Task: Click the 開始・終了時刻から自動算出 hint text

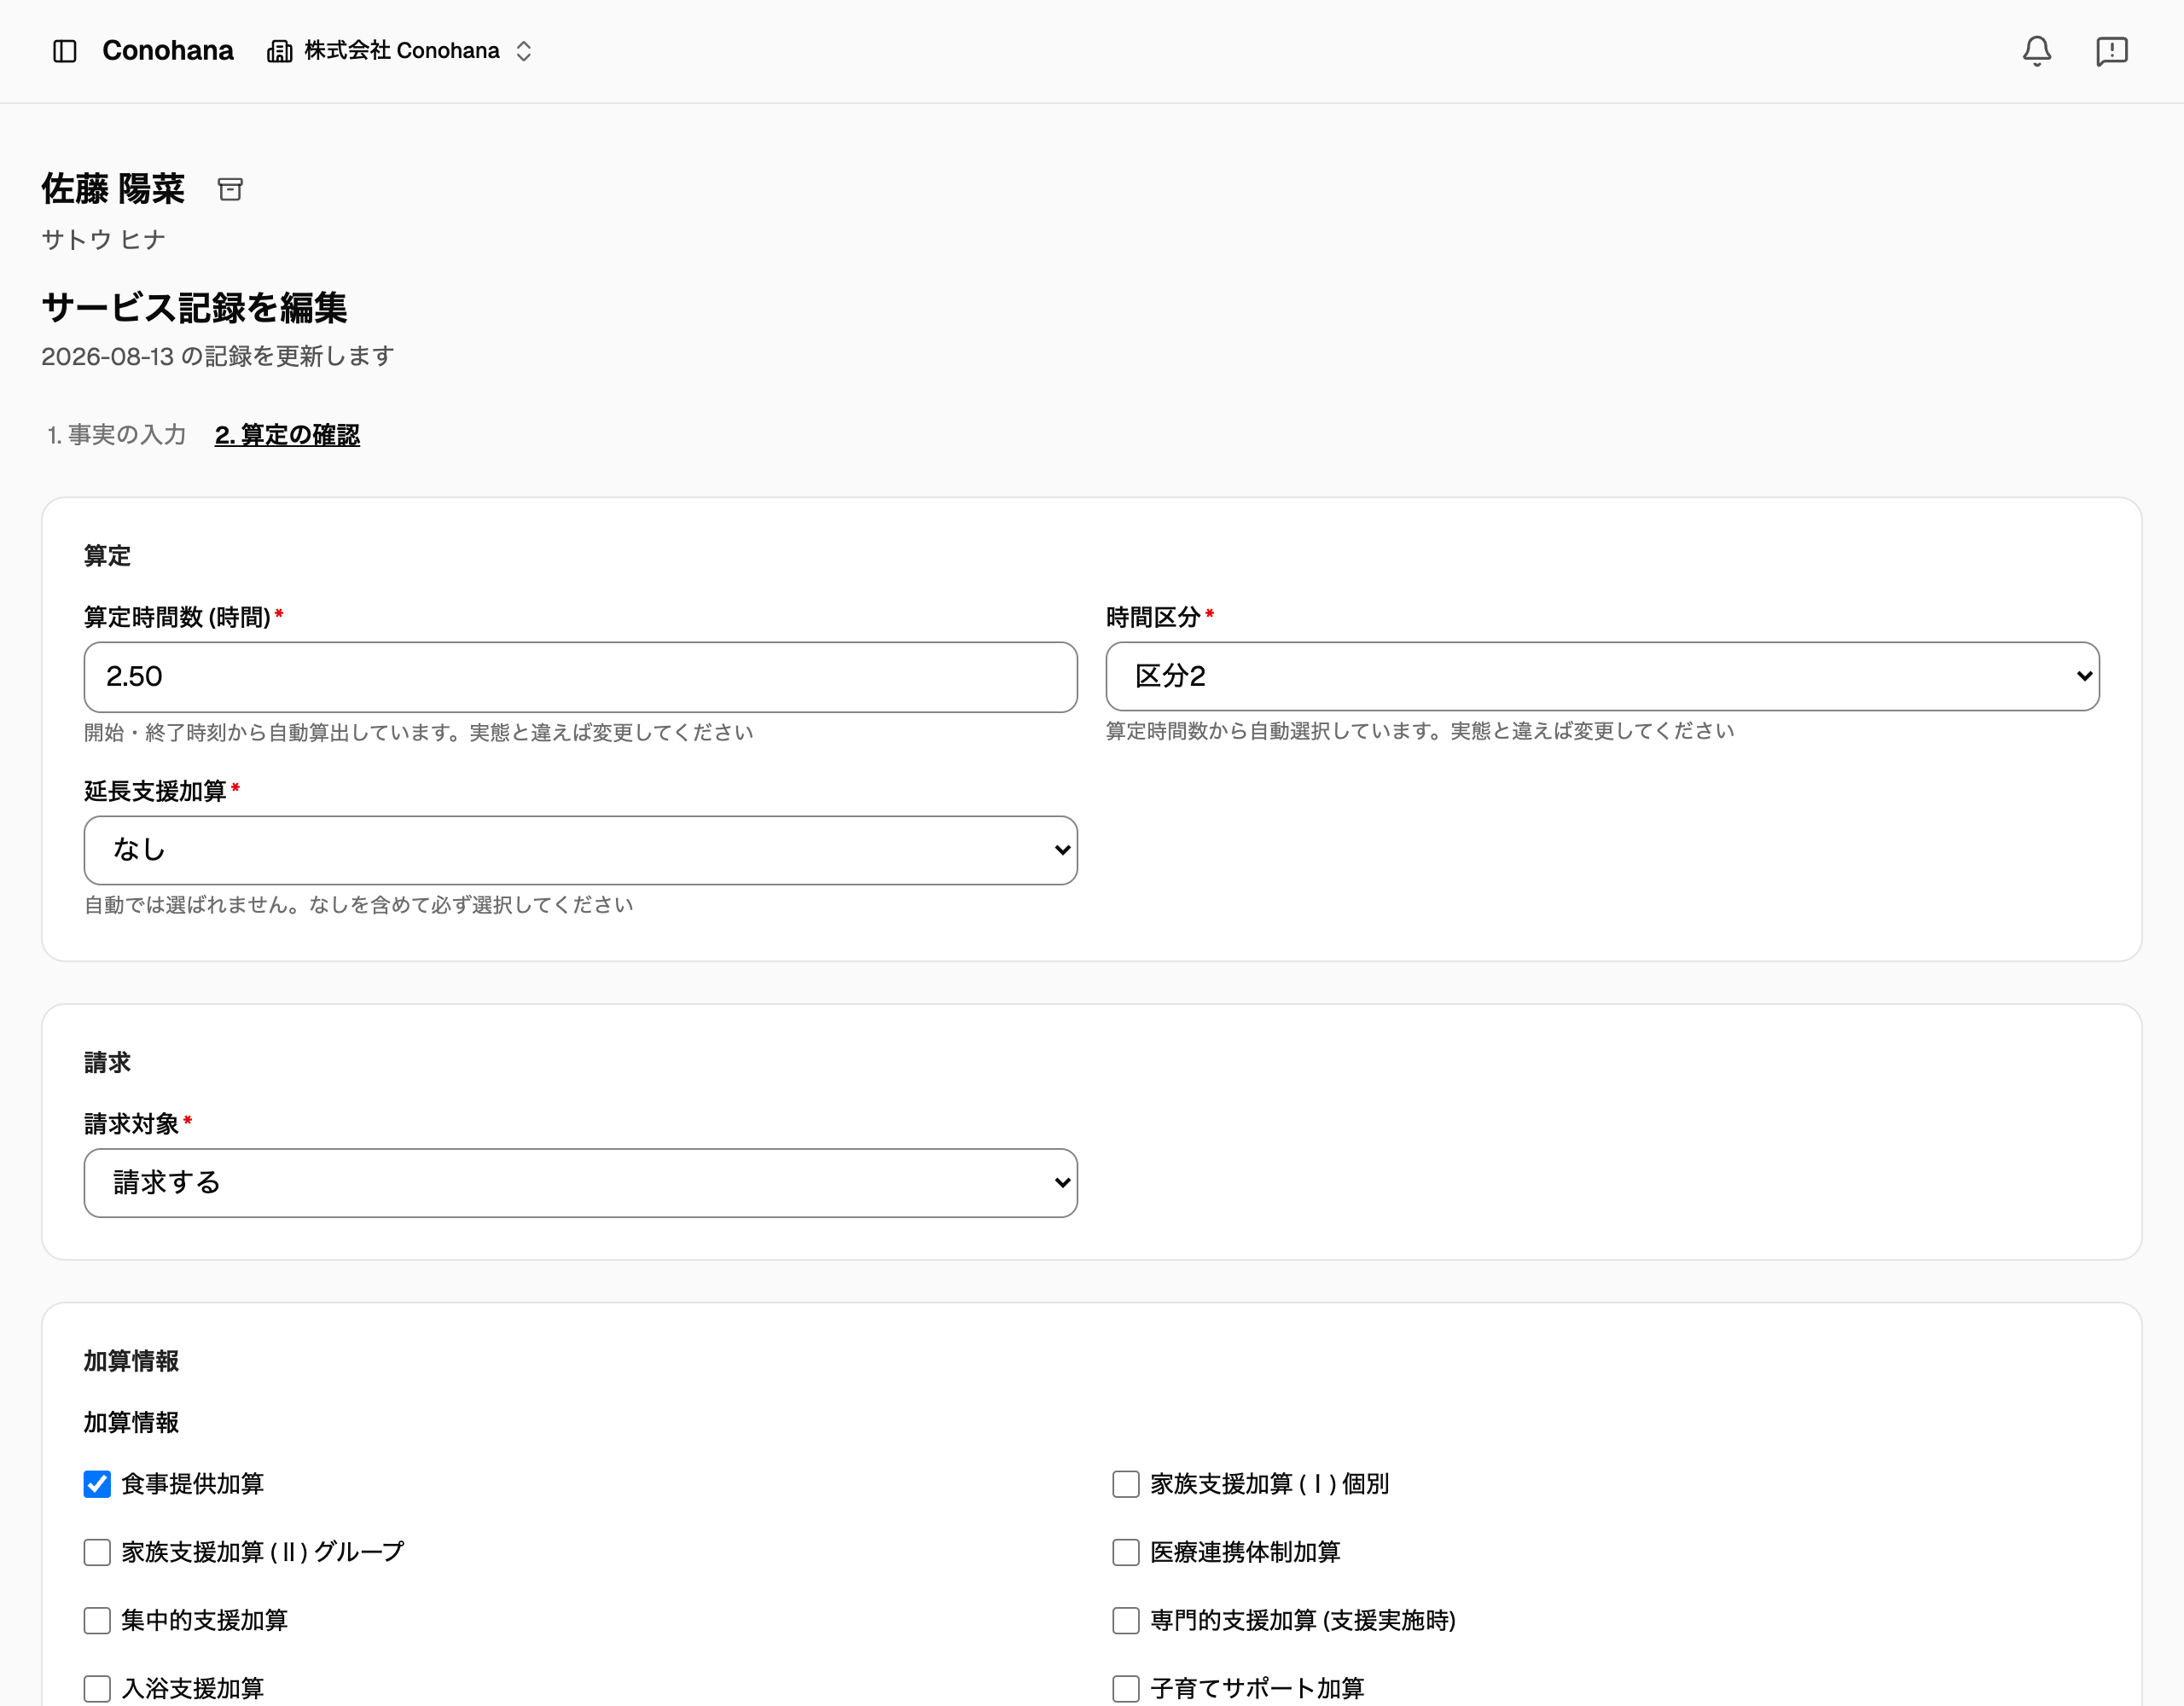Action: click(418, 733)
